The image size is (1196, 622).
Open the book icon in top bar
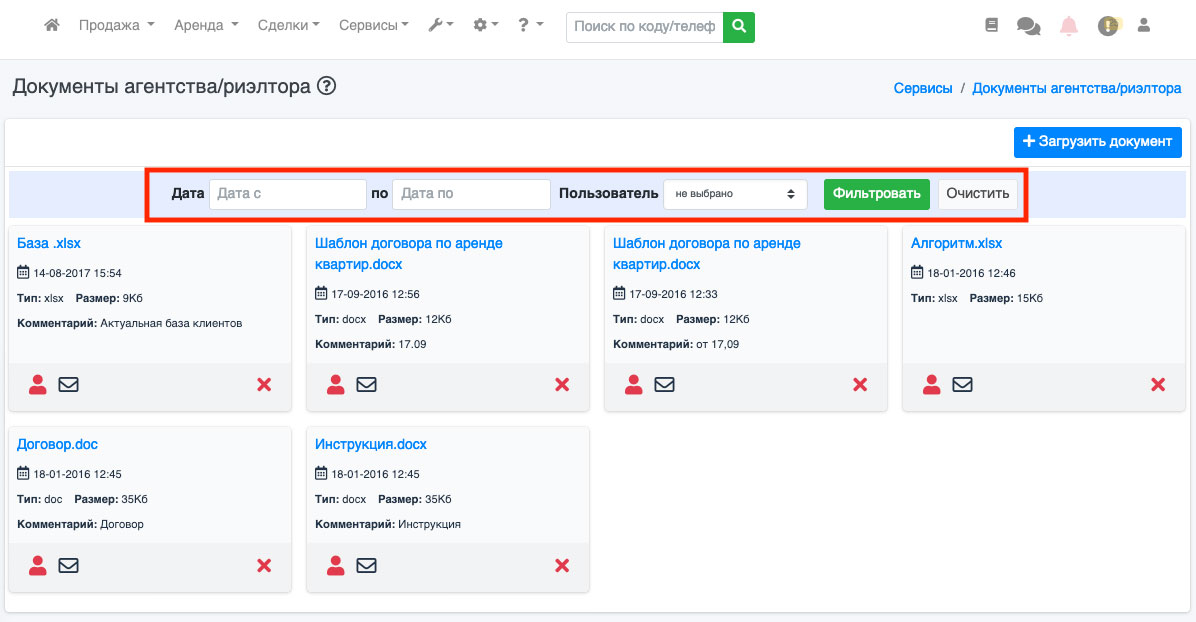pos(991,26)
